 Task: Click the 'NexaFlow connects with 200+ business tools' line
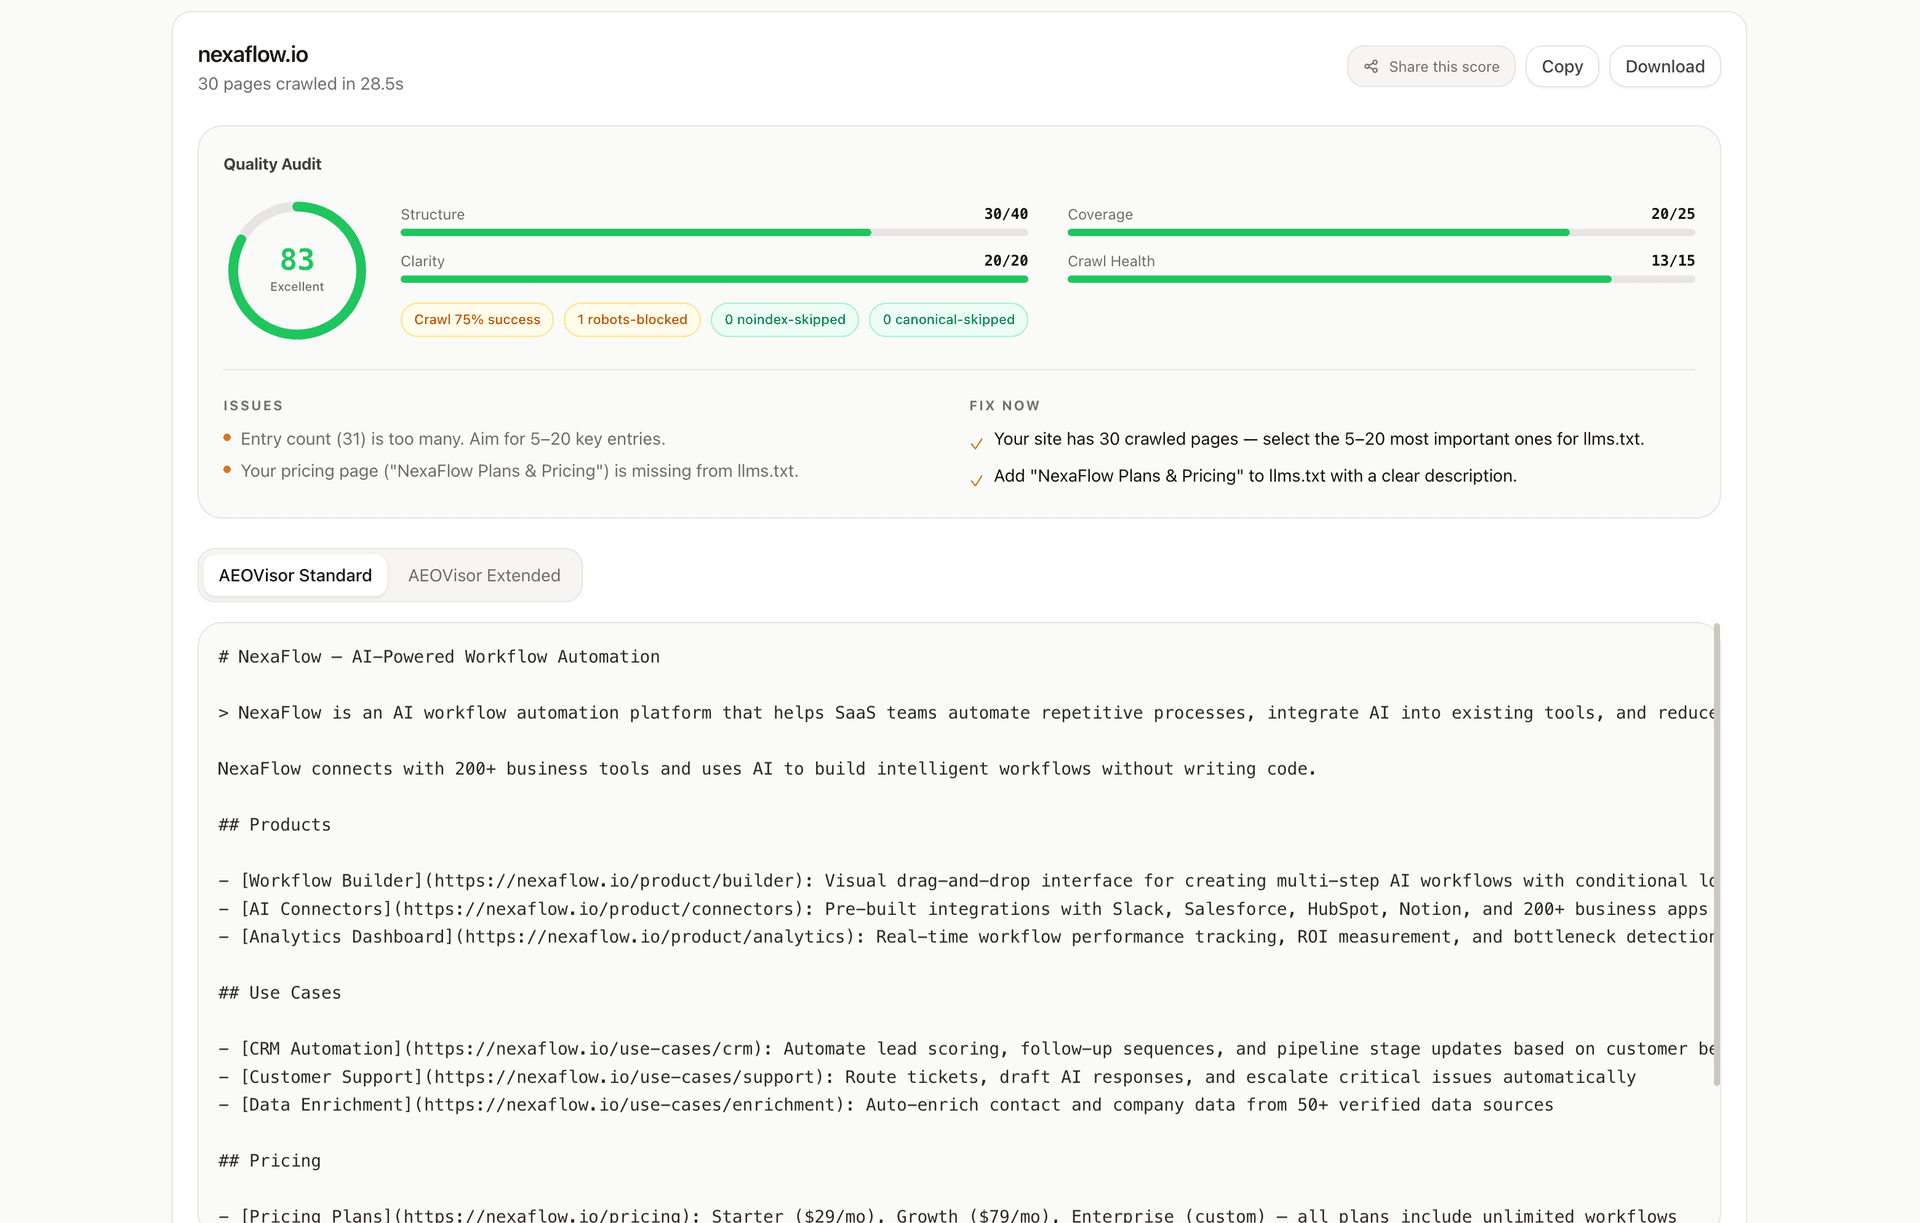[767, 769]
